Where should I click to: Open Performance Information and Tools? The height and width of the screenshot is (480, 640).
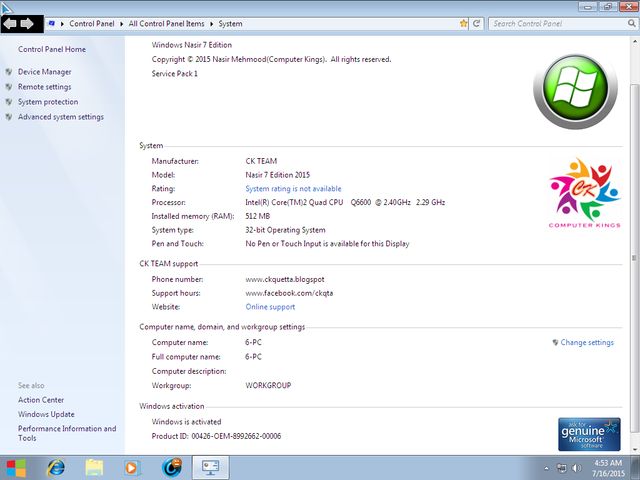pos(67,433)
